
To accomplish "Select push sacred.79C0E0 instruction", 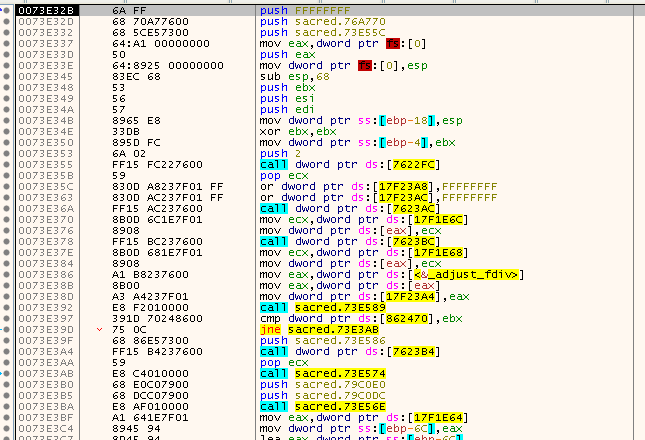I will [322, 384].
